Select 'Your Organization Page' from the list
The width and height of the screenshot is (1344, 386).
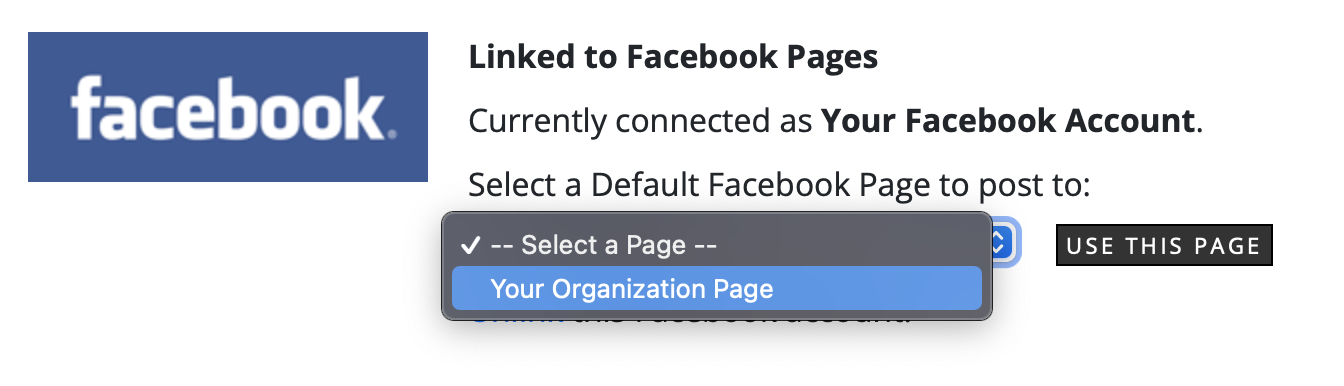coord(716,289)
